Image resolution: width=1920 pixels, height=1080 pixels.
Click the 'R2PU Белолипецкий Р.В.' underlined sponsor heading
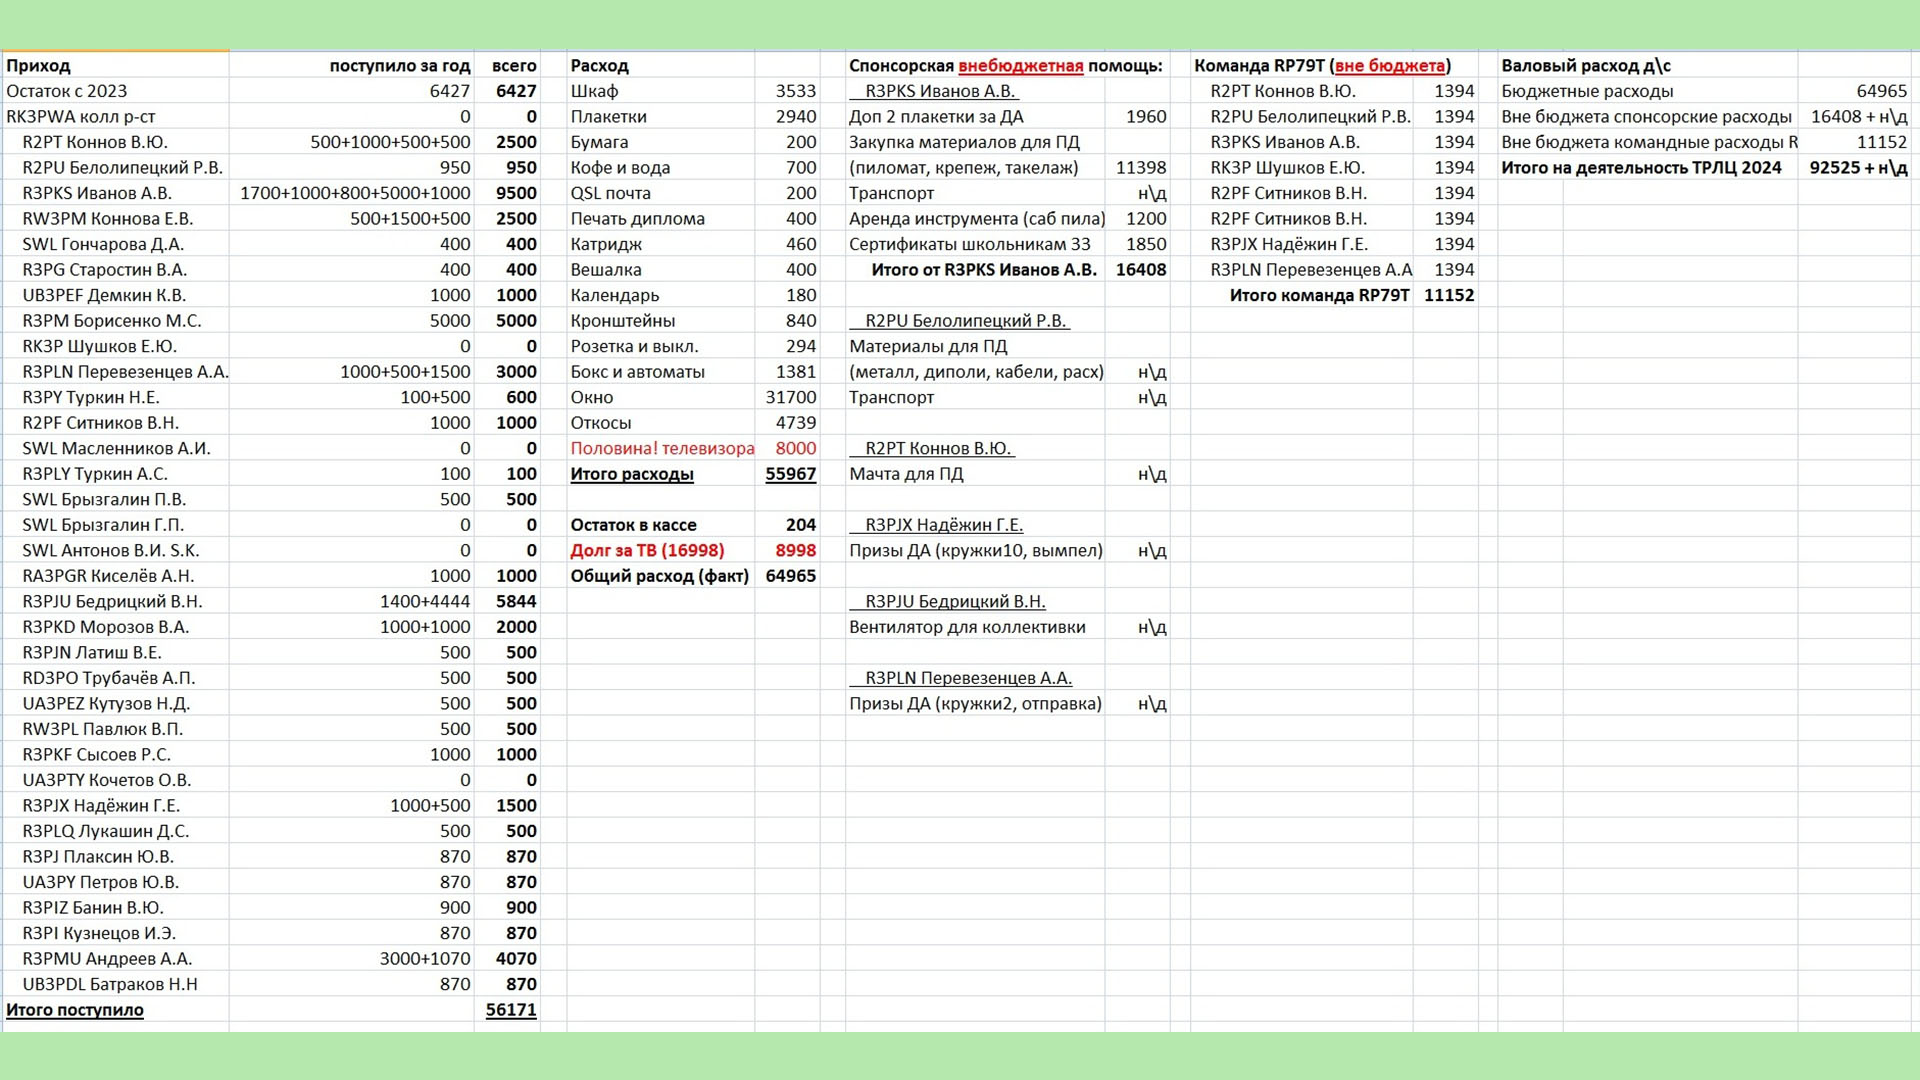tap(959, 321)
